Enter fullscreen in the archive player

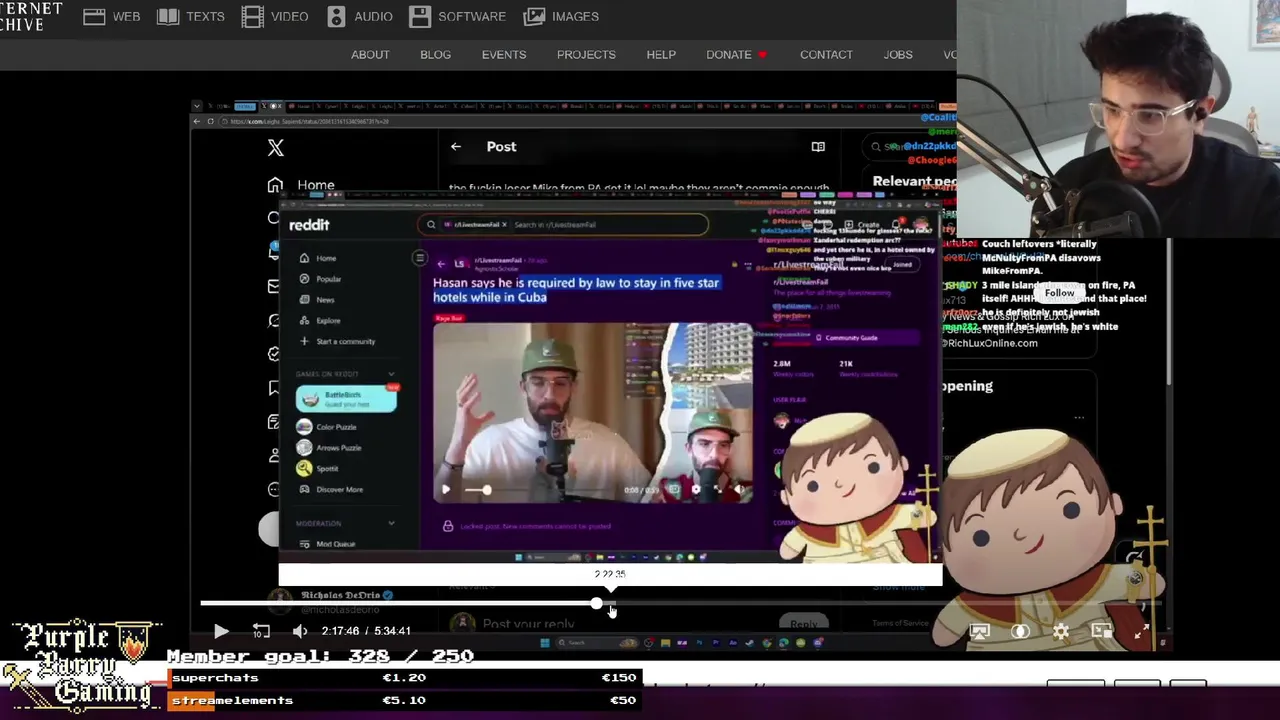(x=1141, y=631)
